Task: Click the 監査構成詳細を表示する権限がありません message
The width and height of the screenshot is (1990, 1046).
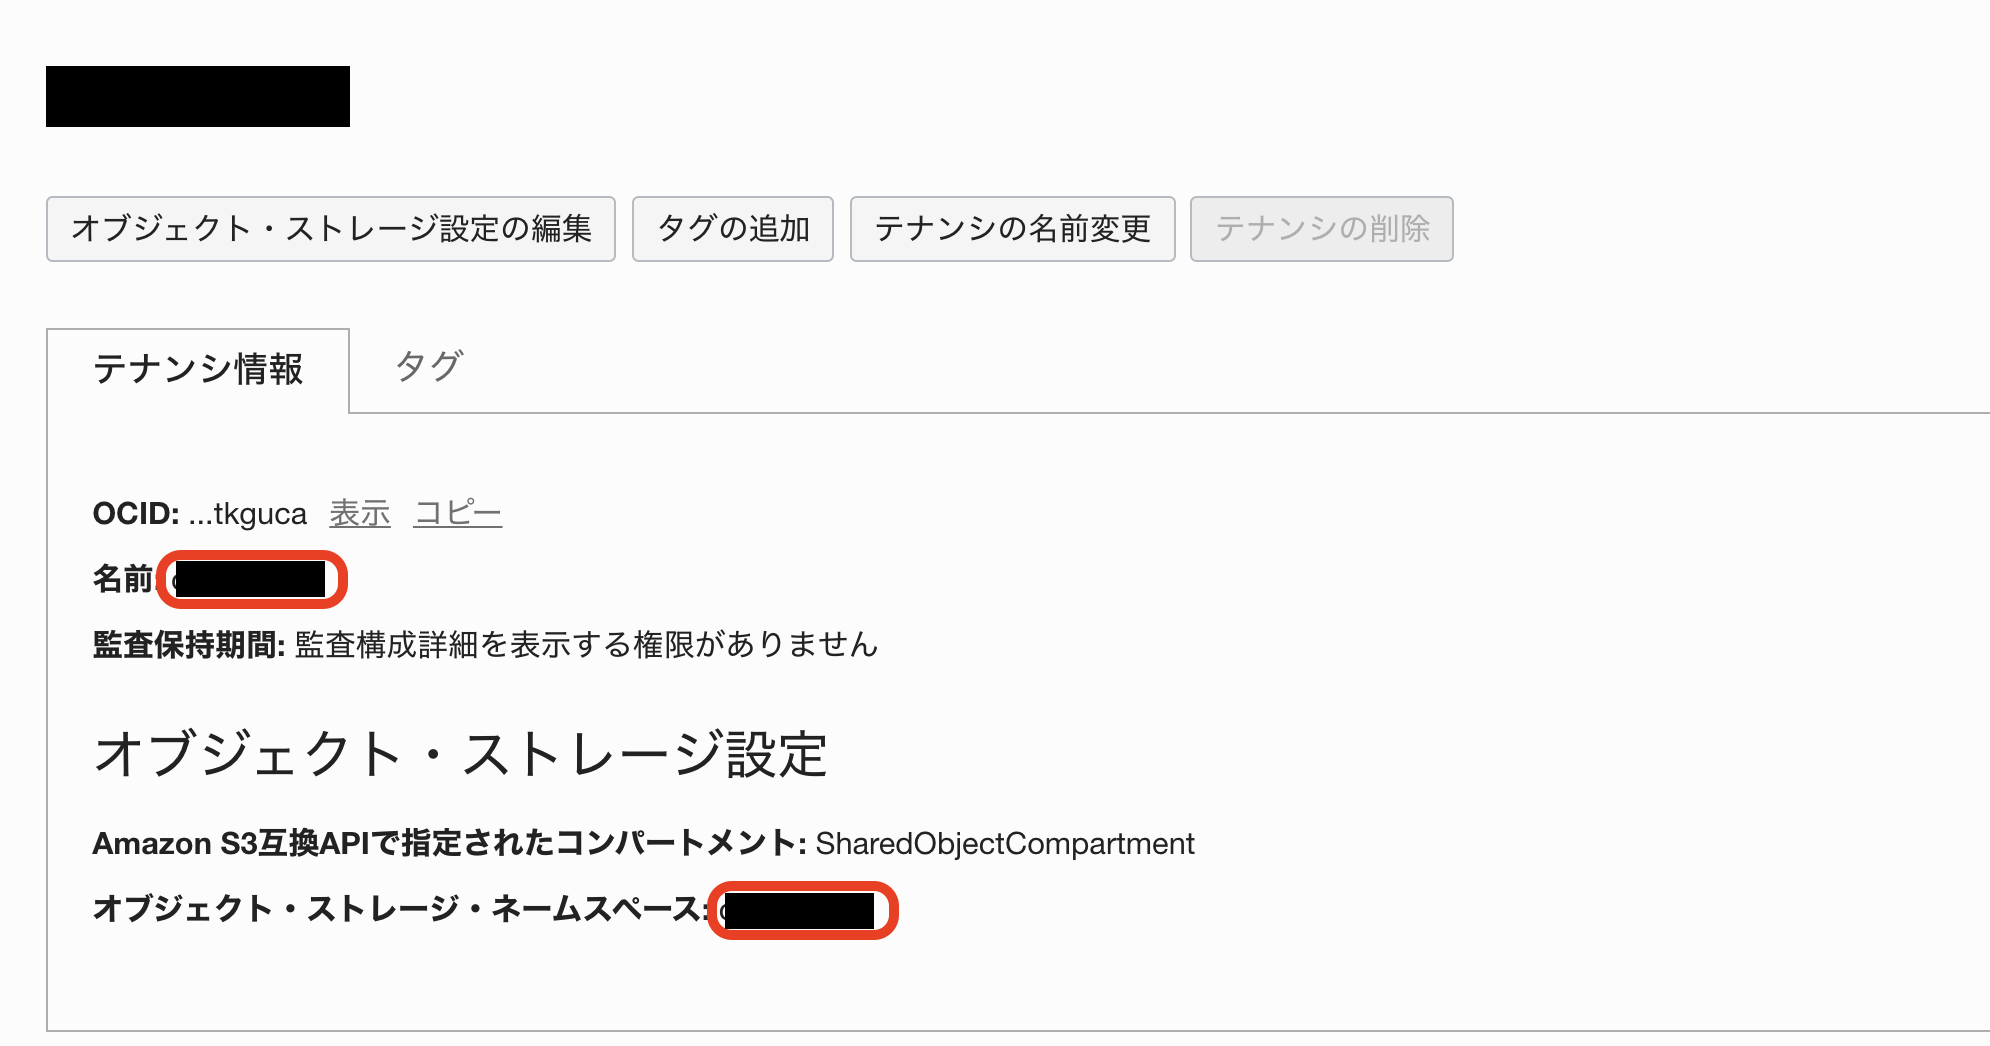Action: pyautogui.click(x=586, y=645)
